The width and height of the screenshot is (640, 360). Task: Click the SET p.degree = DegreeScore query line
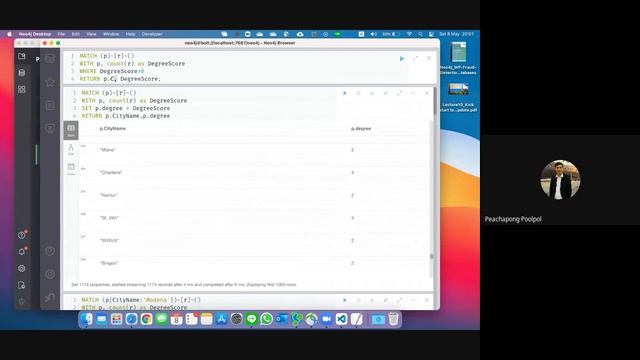pyautogui.click(x=126, y=108)
